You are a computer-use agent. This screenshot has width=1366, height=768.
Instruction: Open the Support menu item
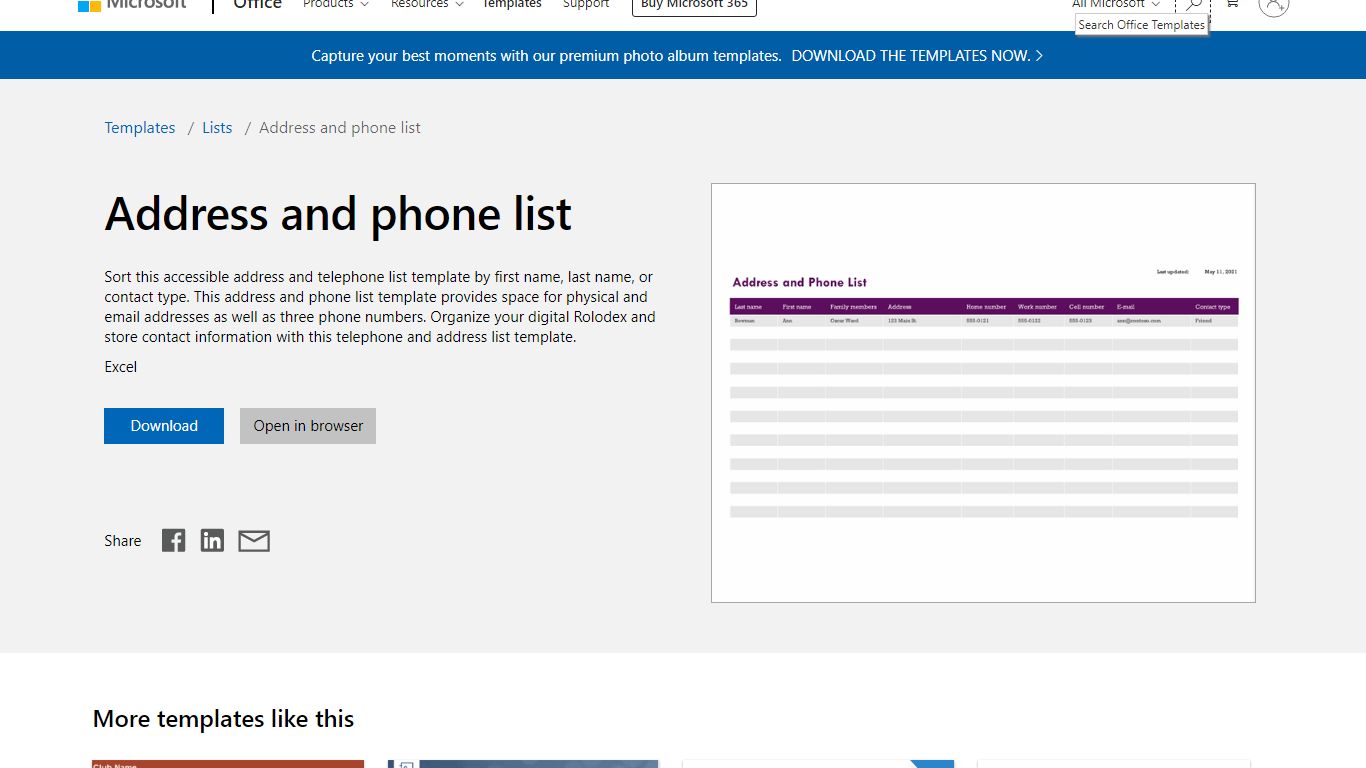(x=585, y=4)
